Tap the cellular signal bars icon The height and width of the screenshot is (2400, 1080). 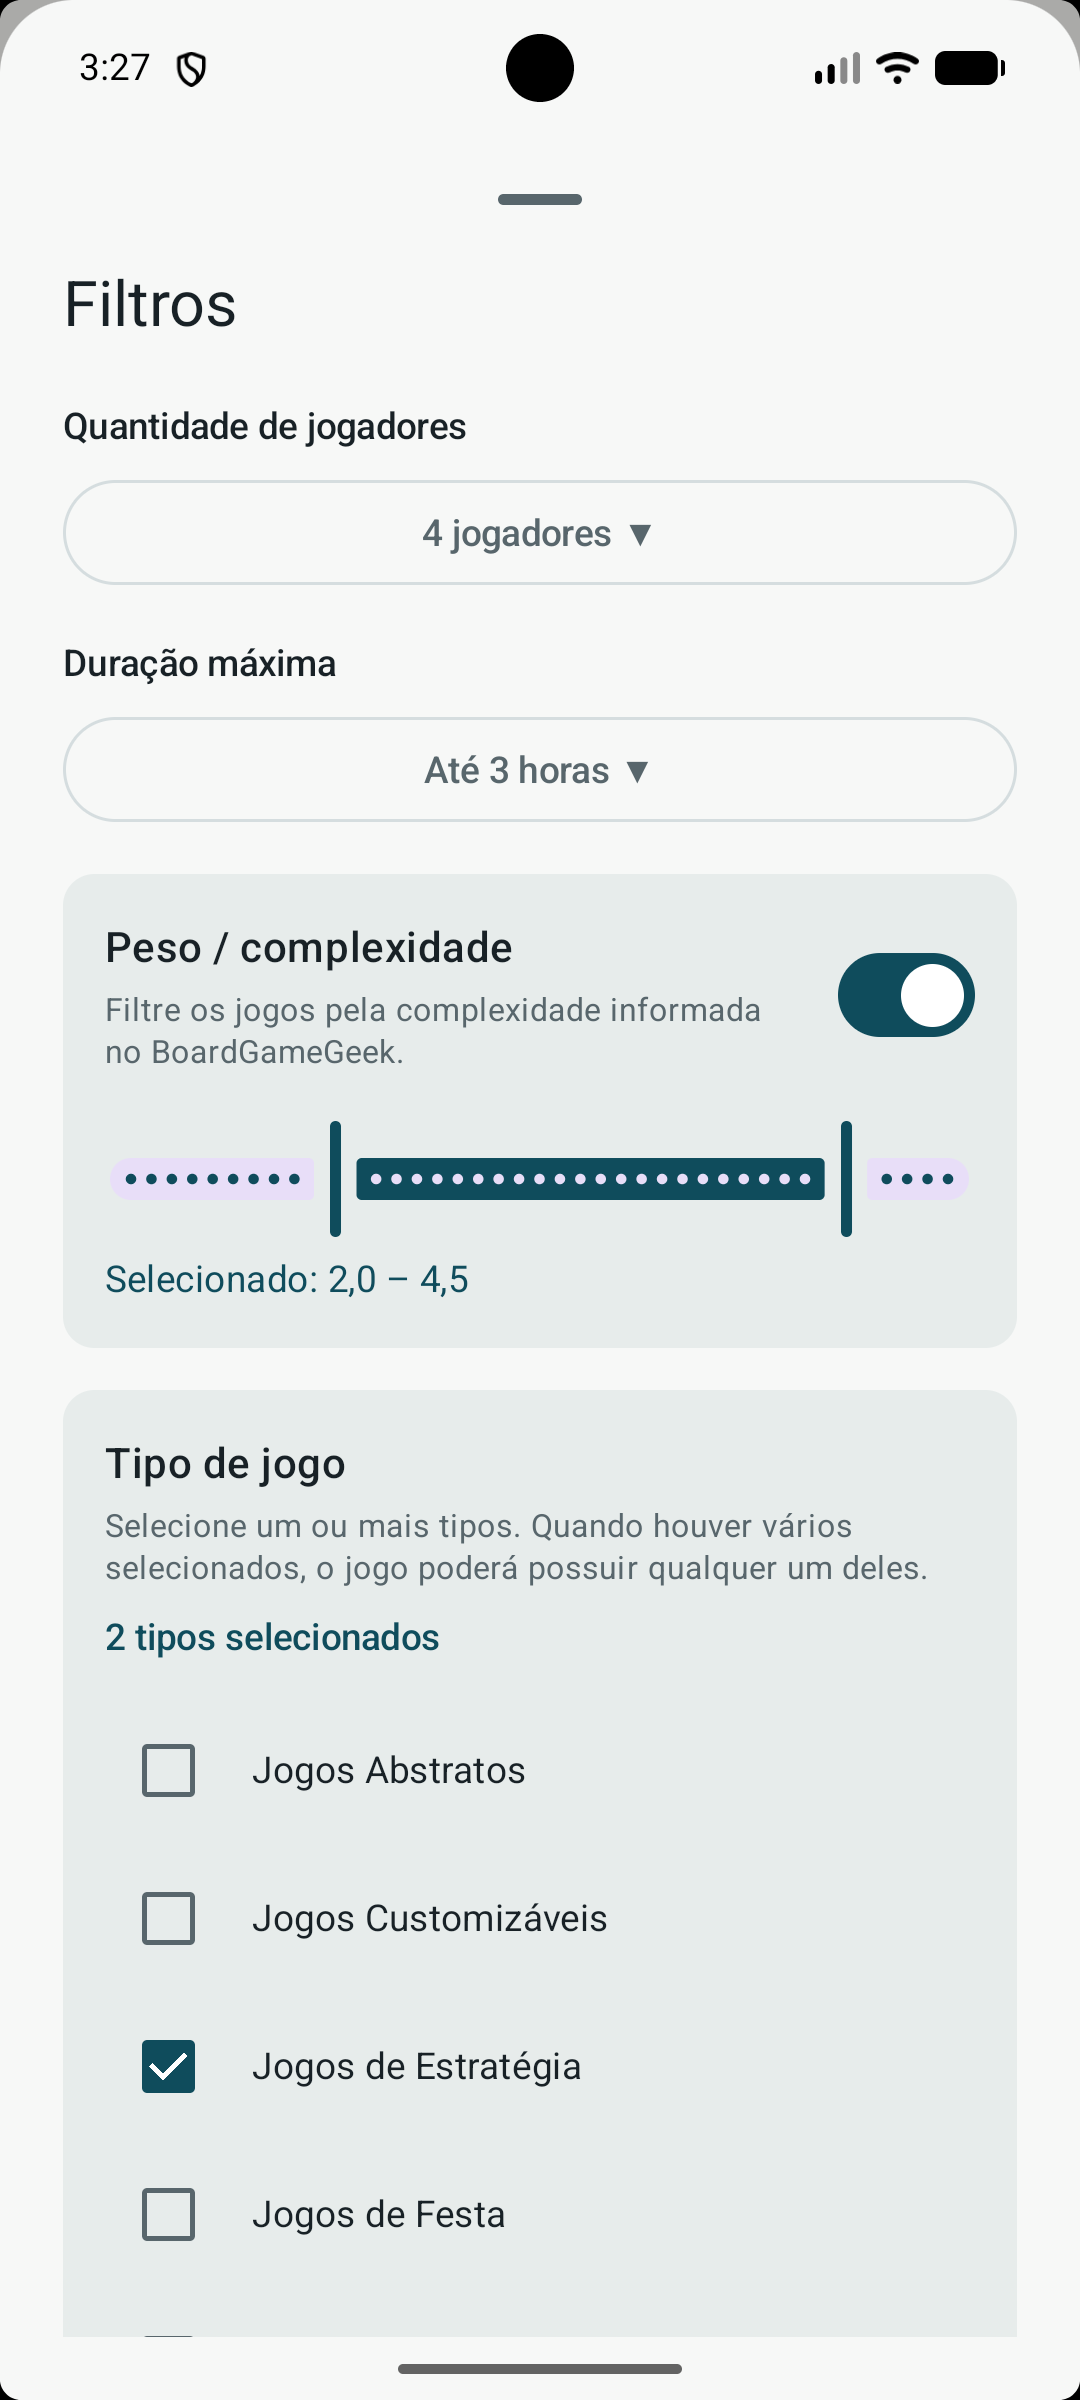(837, 68)
